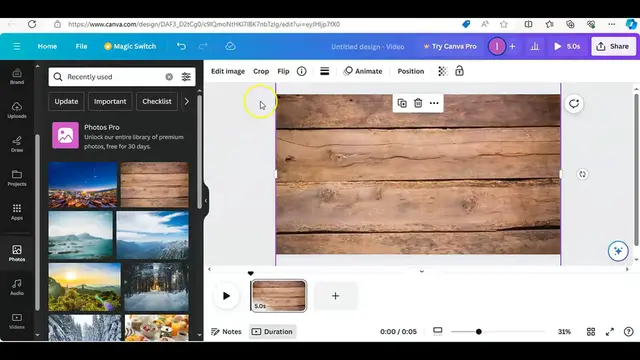Select the Important category chip
640x360 pixels.
(x=110, y=101)
